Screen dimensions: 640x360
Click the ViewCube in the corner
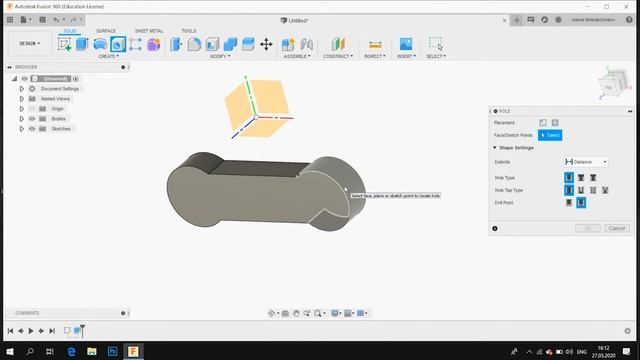[613, 84]
